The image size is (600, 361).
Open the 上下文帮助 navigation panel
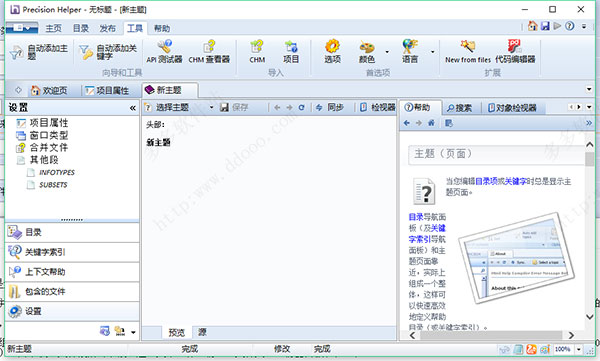pos(72,272)
